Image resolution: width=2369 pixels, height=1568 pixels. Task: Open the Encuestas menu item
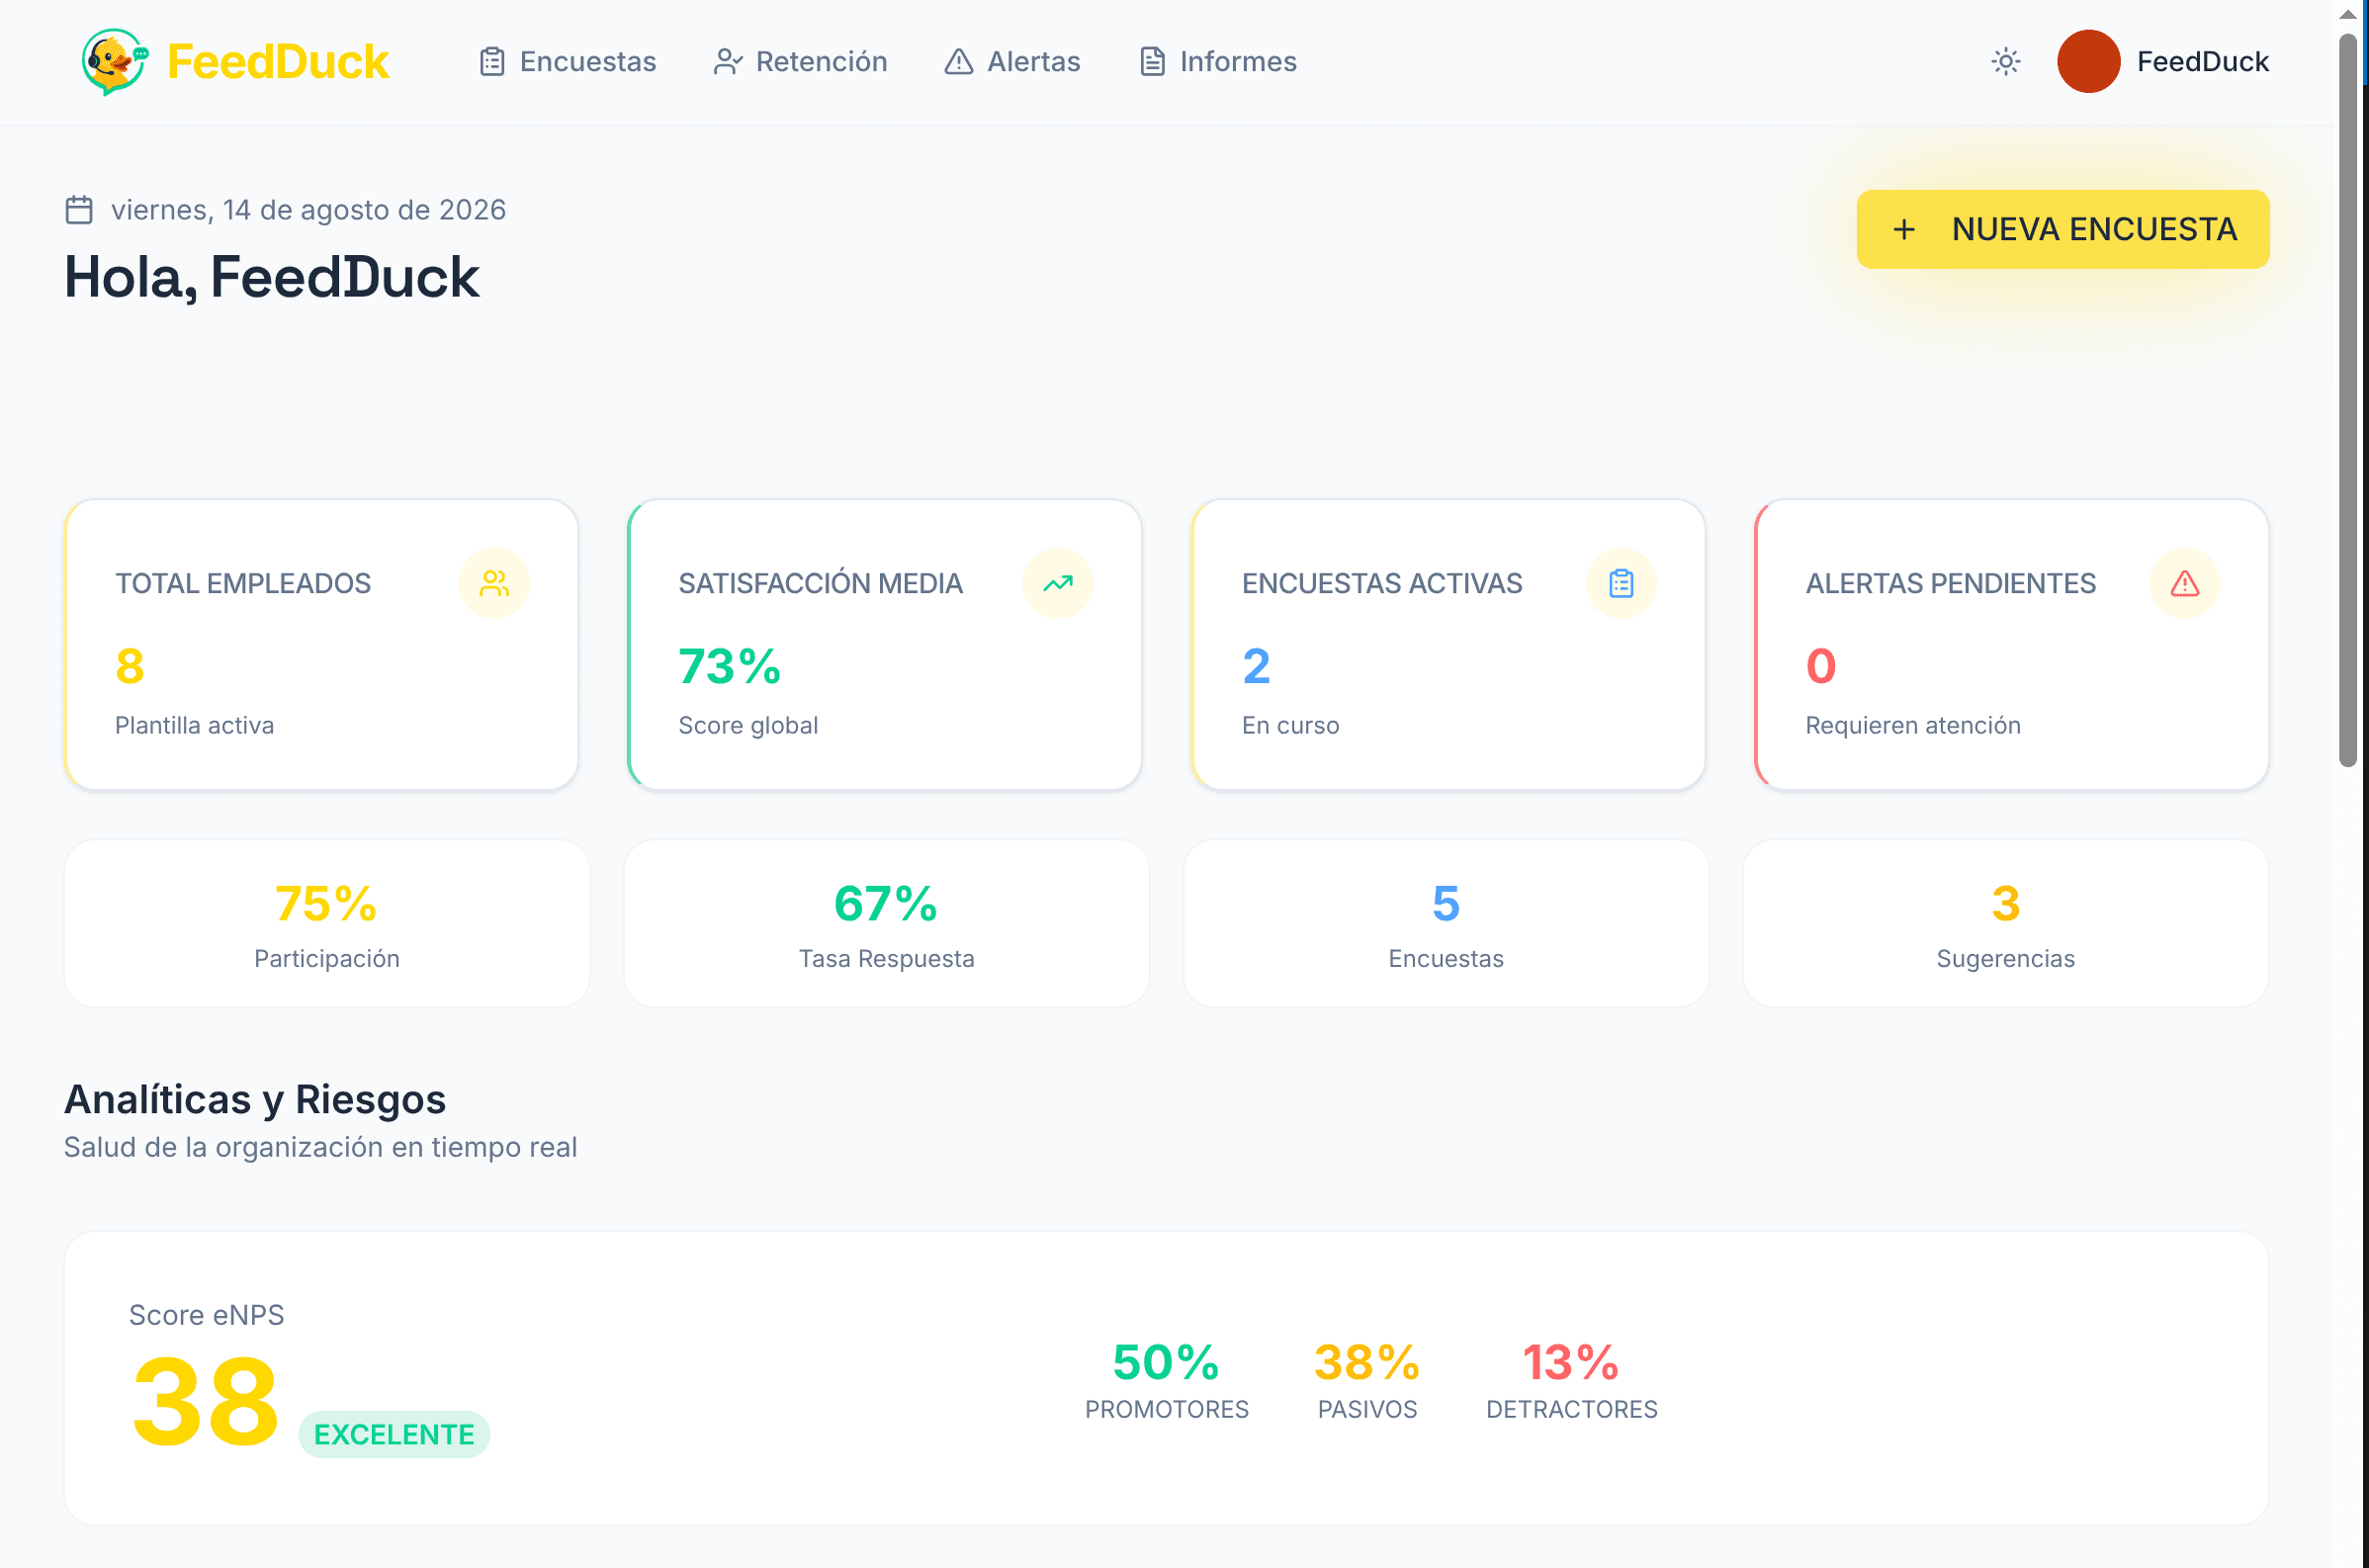[567, 62]
